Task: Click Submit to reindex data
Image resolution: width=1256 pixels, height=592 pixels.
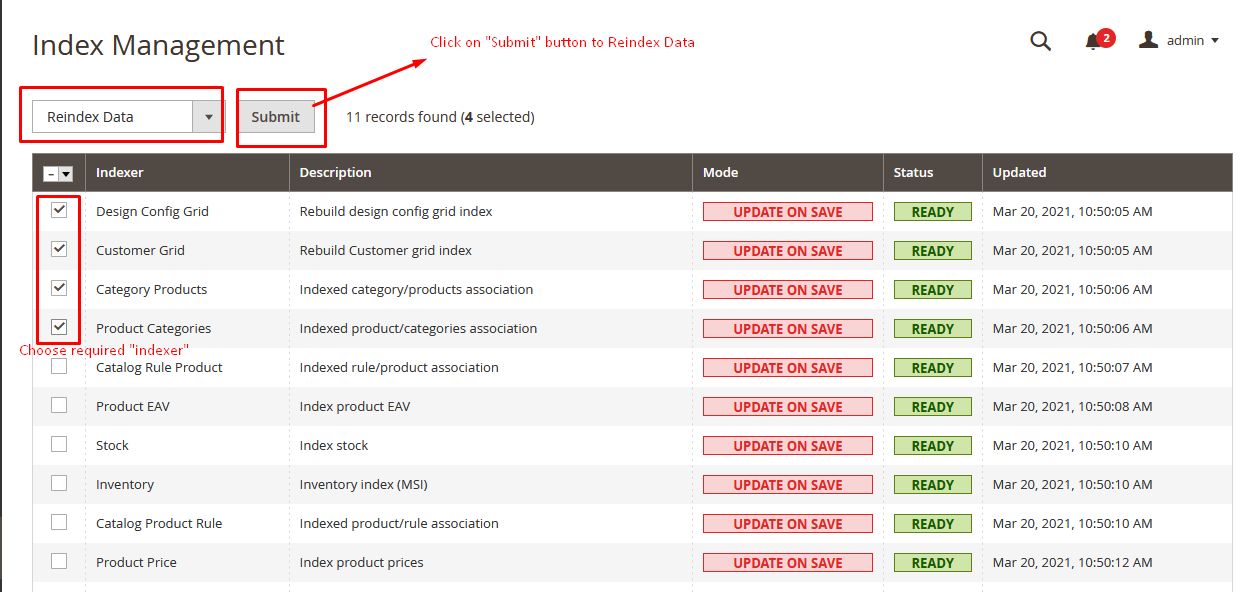Action: (275, 117)
